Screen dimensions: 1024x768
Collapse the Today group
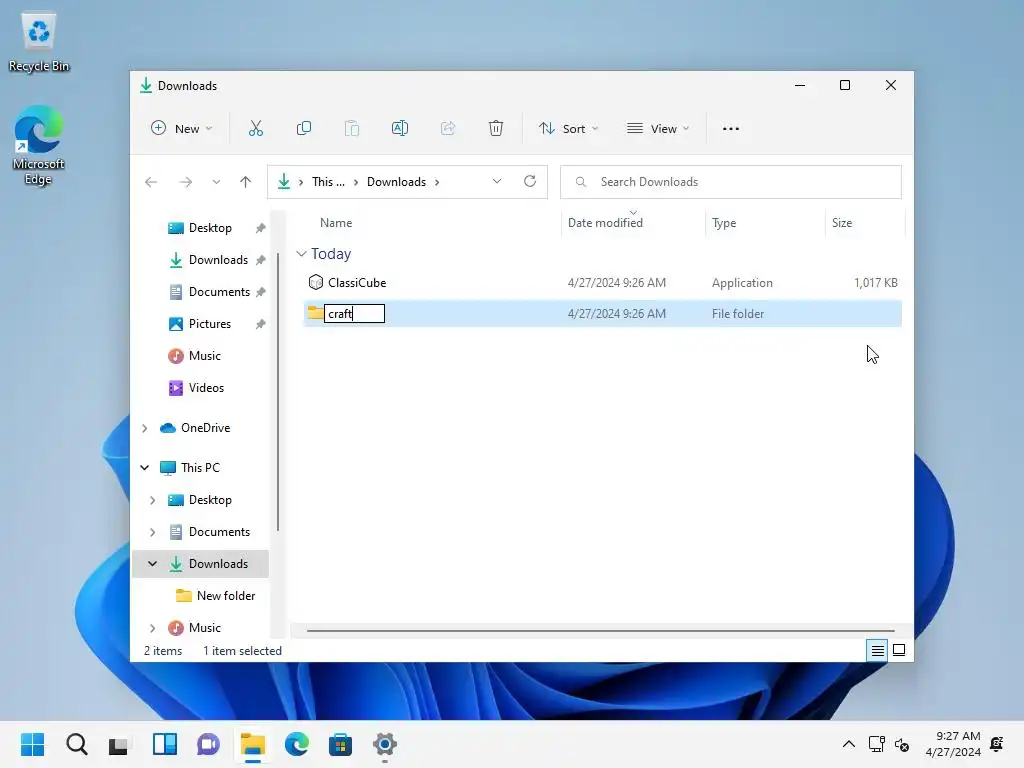[x=301, y=253]
